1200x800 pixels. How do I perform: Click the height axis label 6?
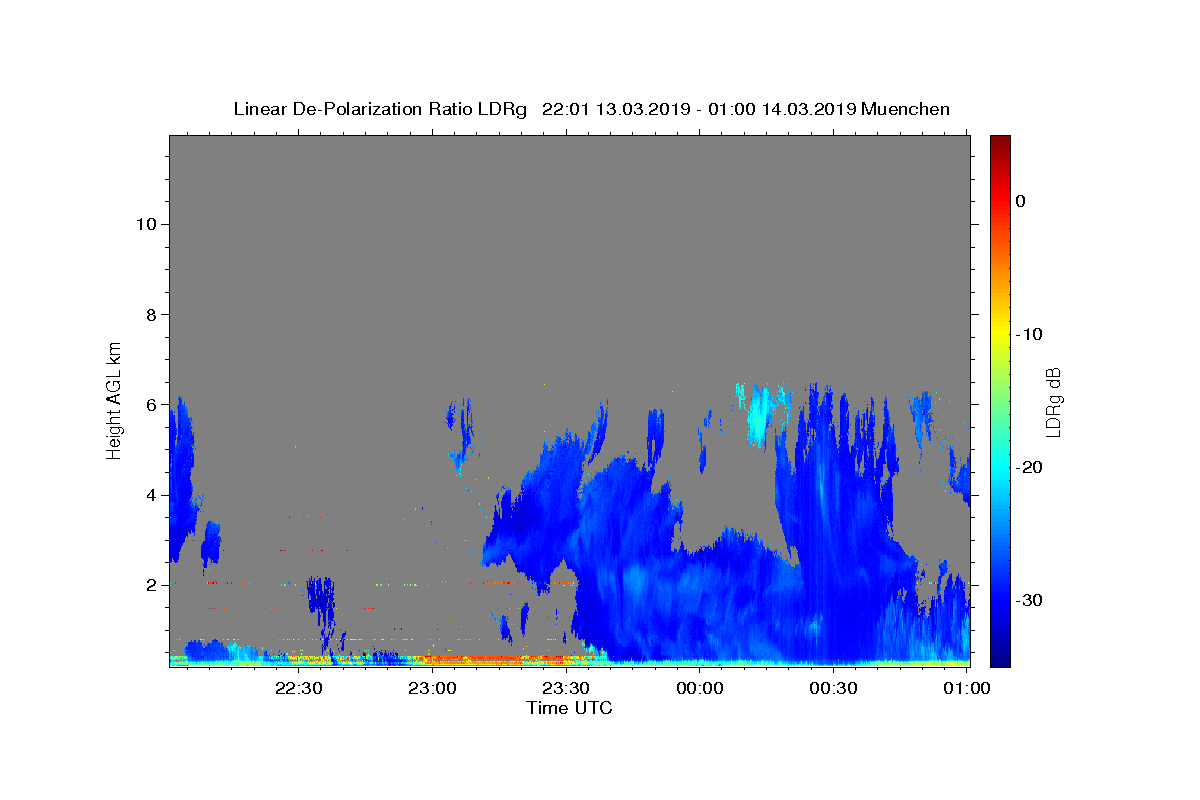151,405
